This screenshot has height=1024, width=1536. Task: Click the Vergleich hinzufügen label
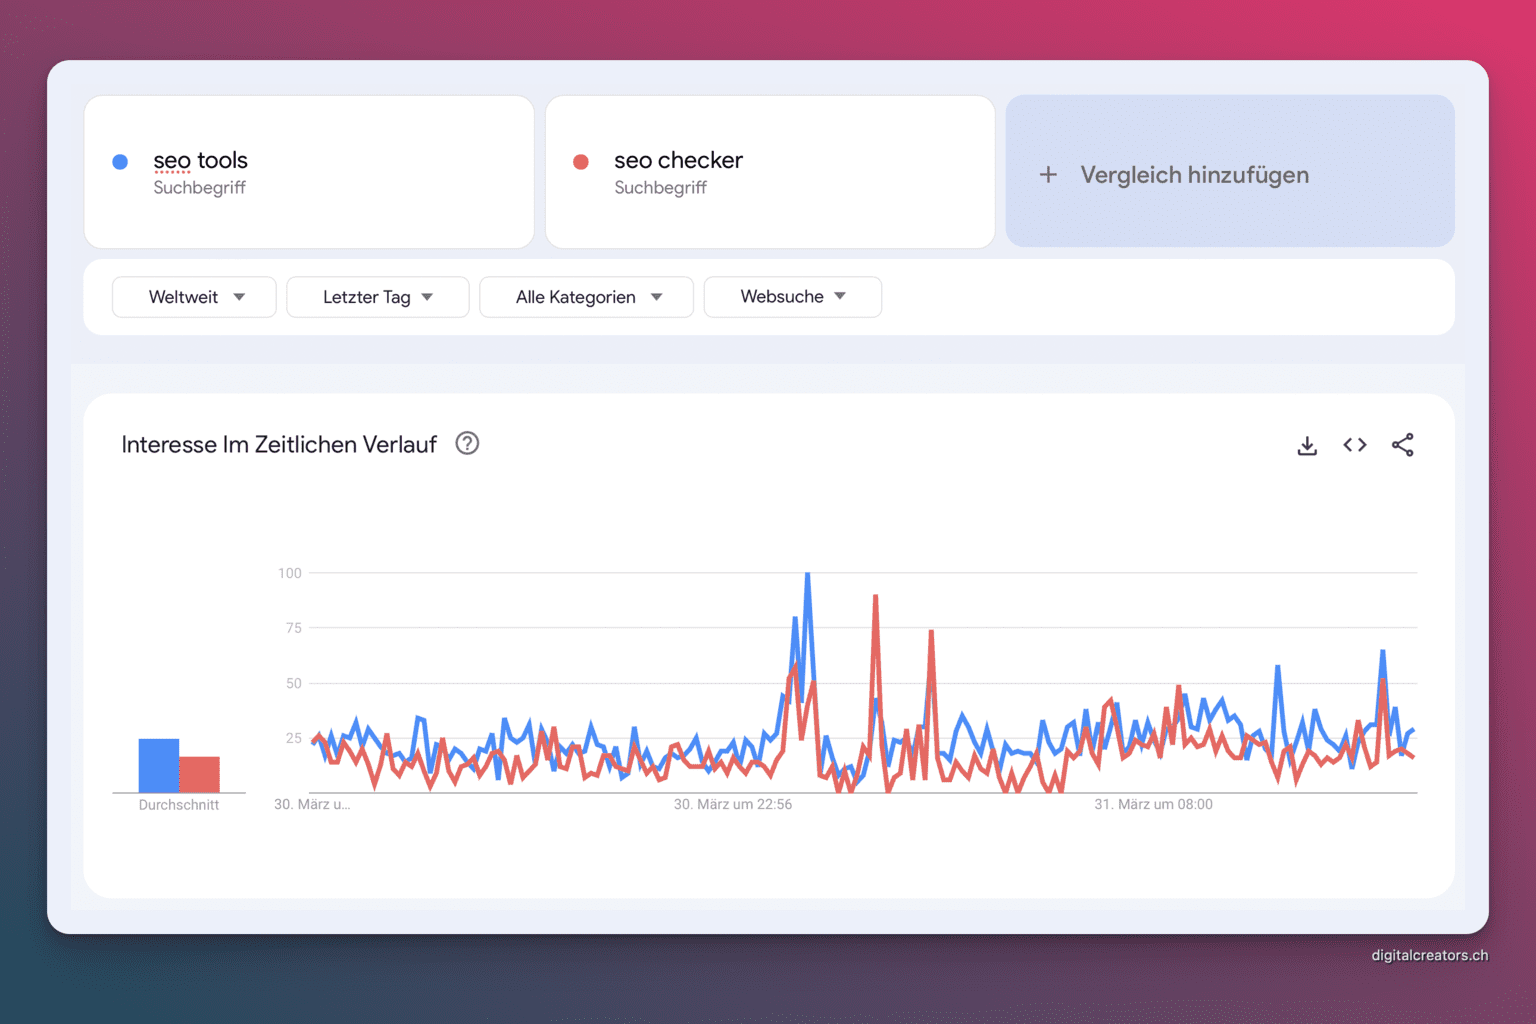coord(1194,175)
